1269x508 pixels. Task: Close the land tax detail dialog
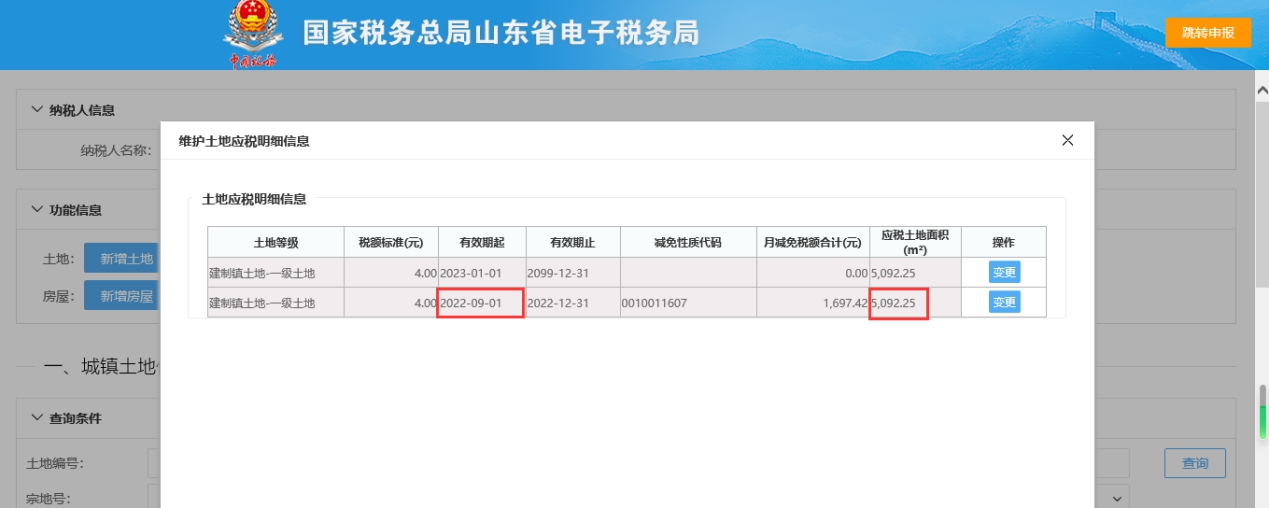pos(1067,141)
